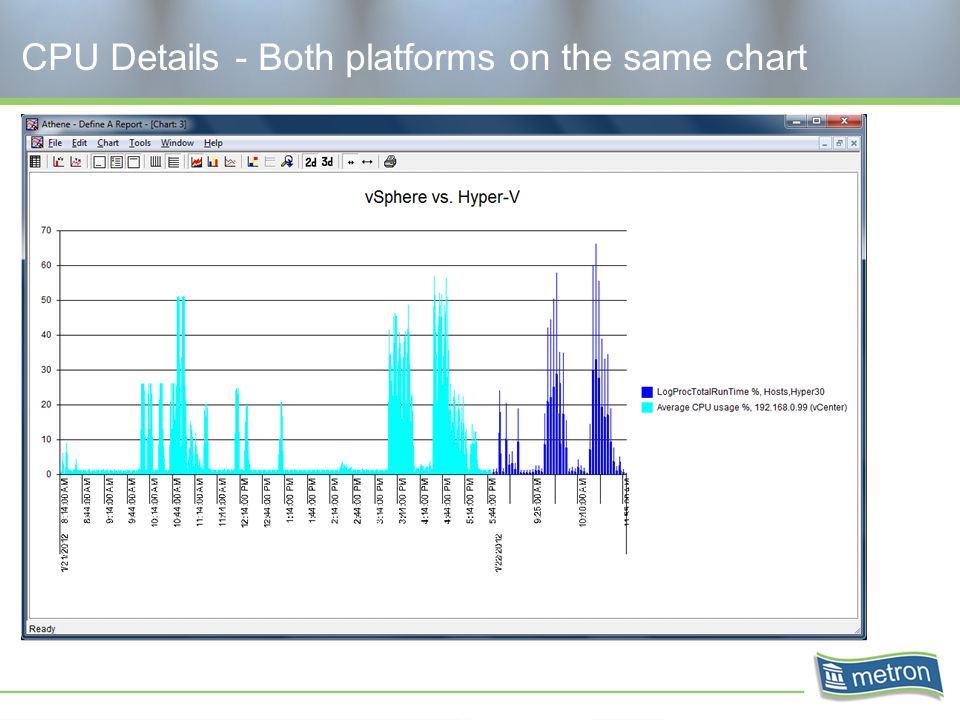Click the greyed-out list icon in toolbar
Viewport: 960px width, 720px height.
point(270,162)
